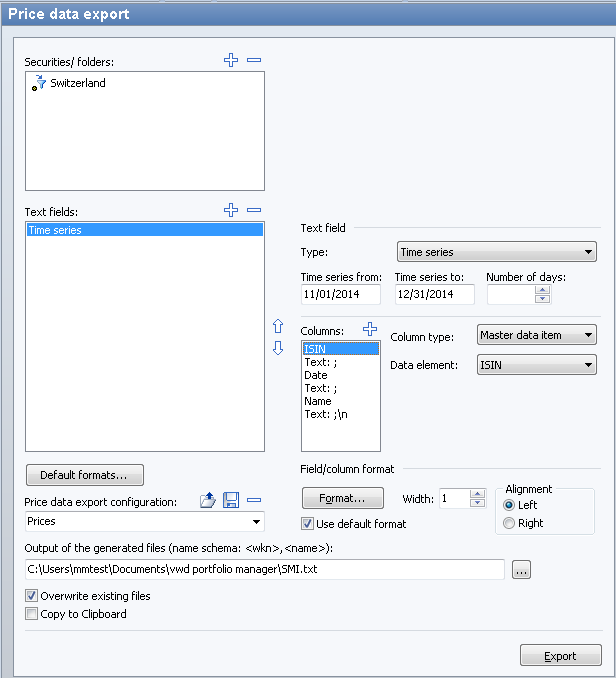Enable Copy to Clipboard checkbox
The image size is (616, 678).
(31, 614)
